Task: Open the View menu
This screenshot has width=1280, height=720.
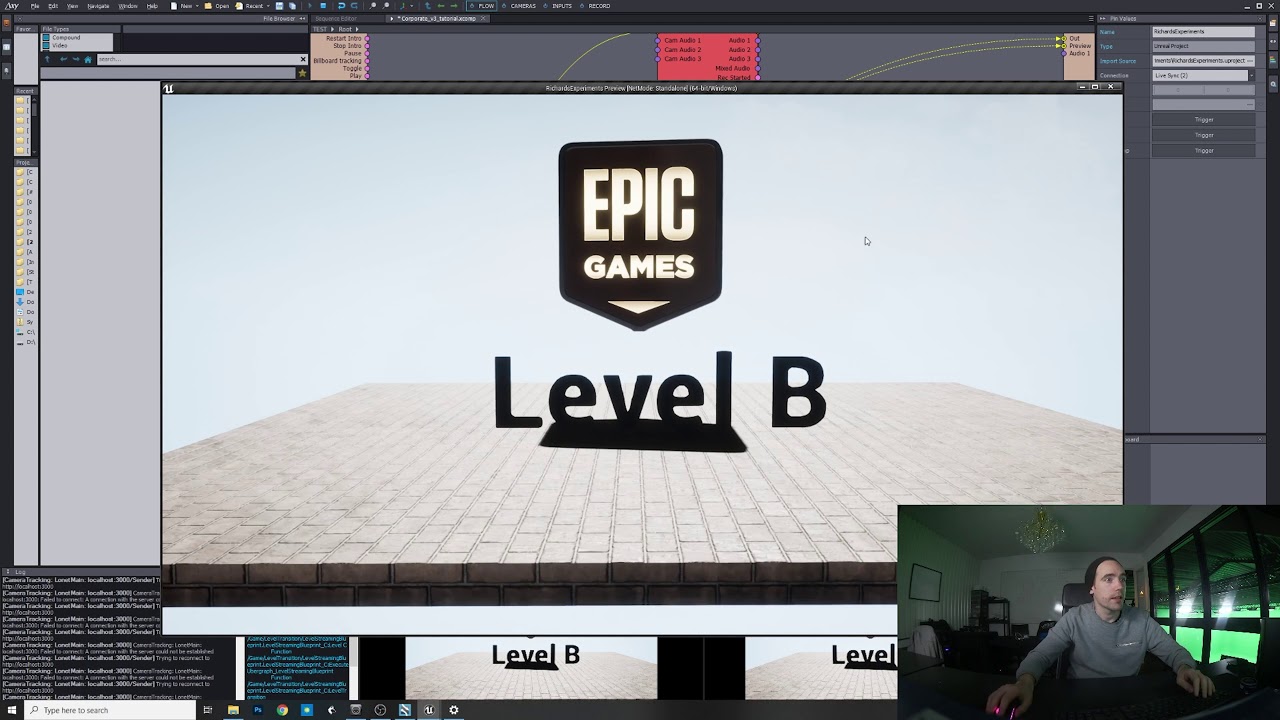Action: pos(72,6)
